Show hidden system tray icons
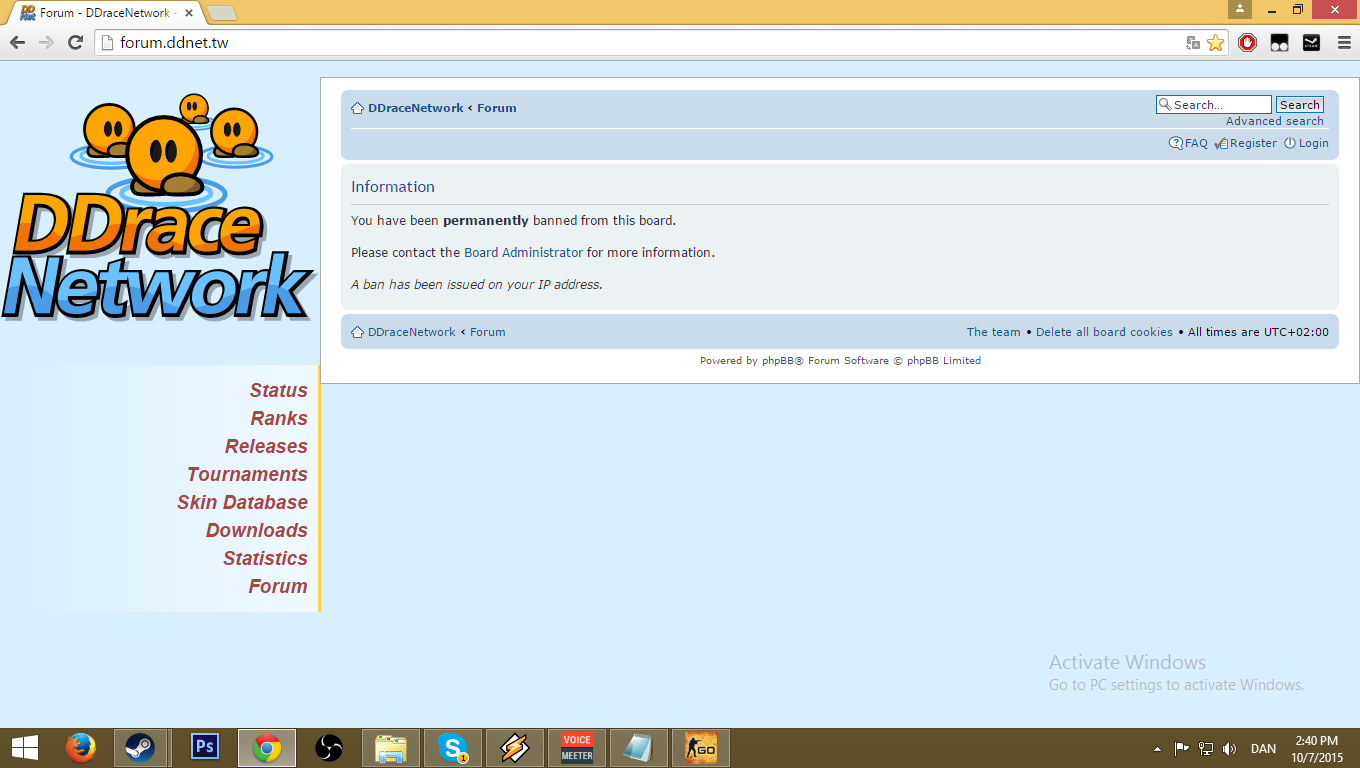Screen dimensions: 1360x768 tap(1158, 748)
